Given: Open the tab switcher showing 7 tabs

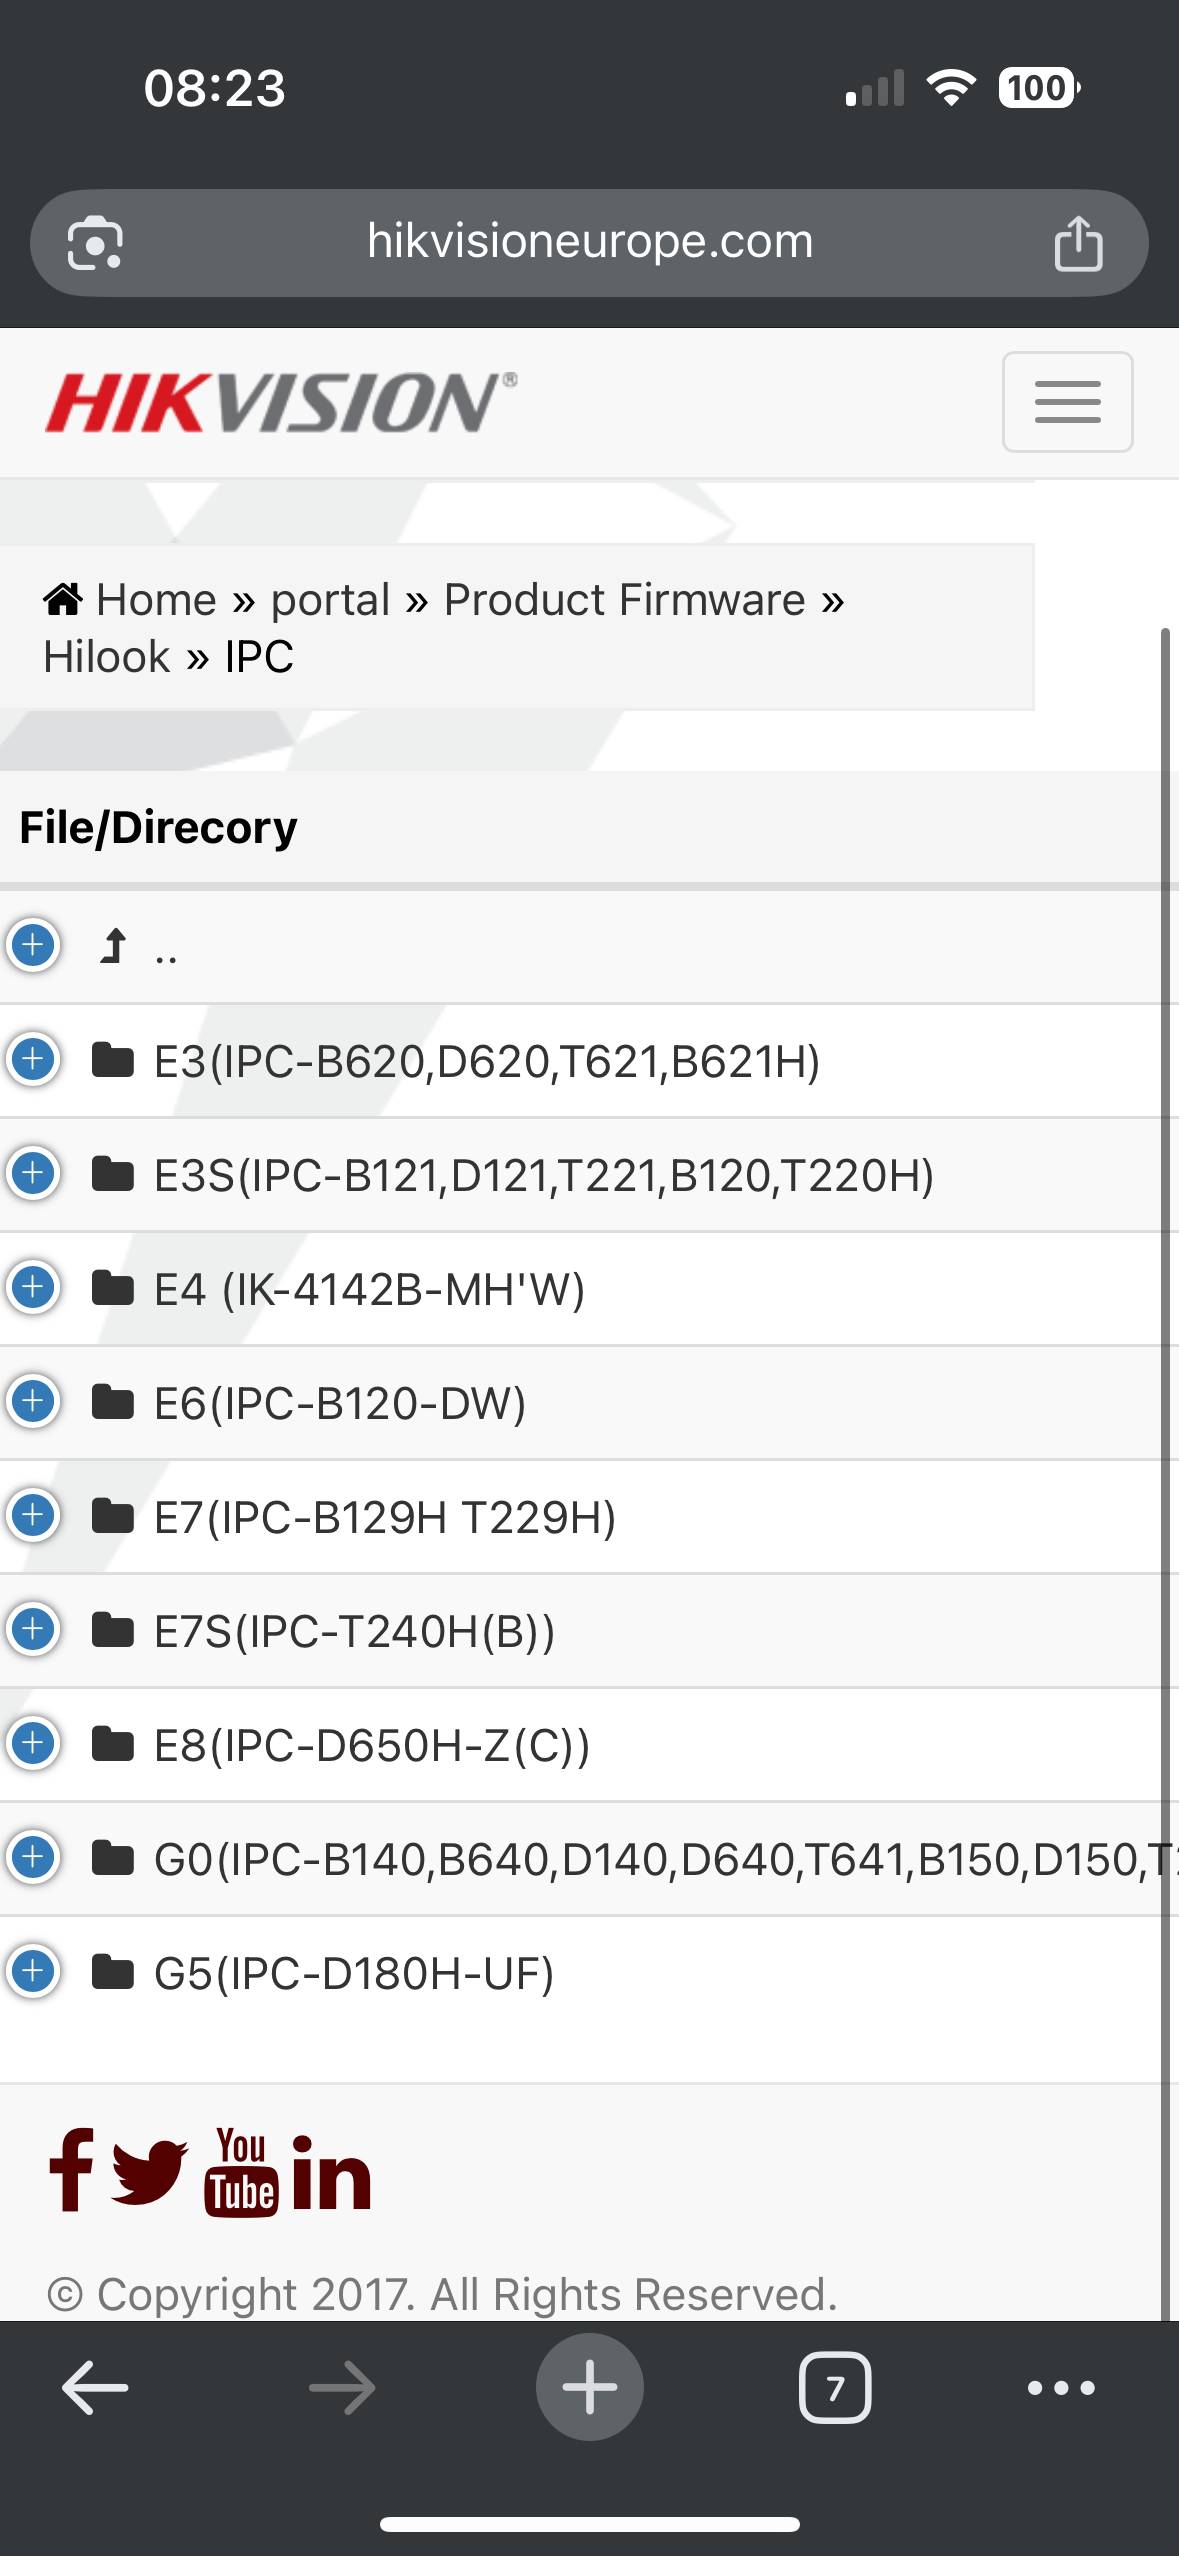Looking at the screenshot, I should pos(834,2388).
